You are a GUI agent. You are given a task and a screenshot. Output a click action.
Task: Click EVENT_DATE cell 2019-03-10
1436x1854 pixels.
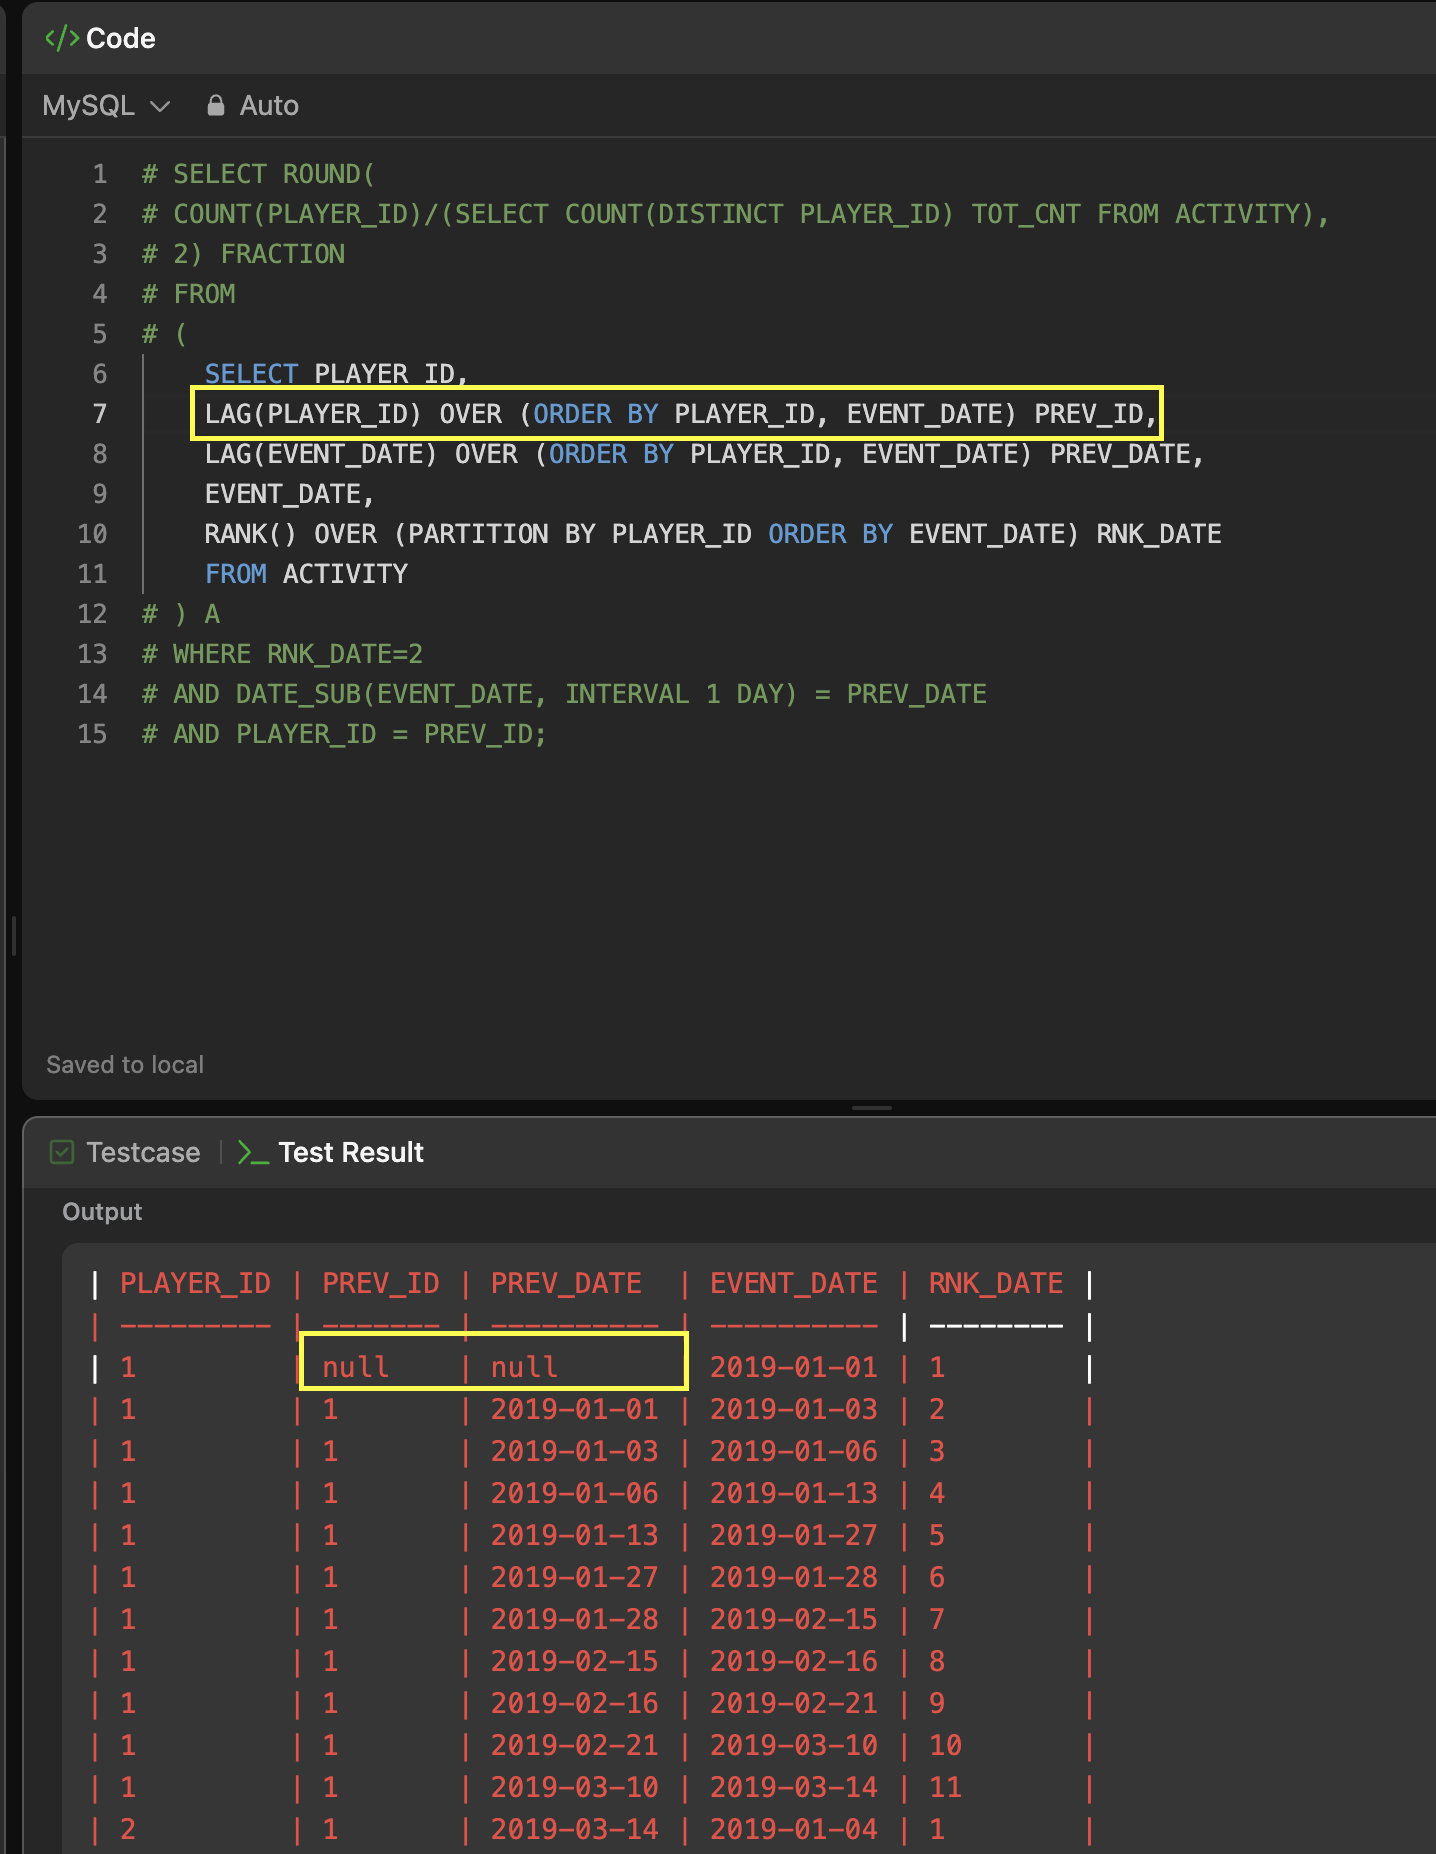click(794, 1745)
